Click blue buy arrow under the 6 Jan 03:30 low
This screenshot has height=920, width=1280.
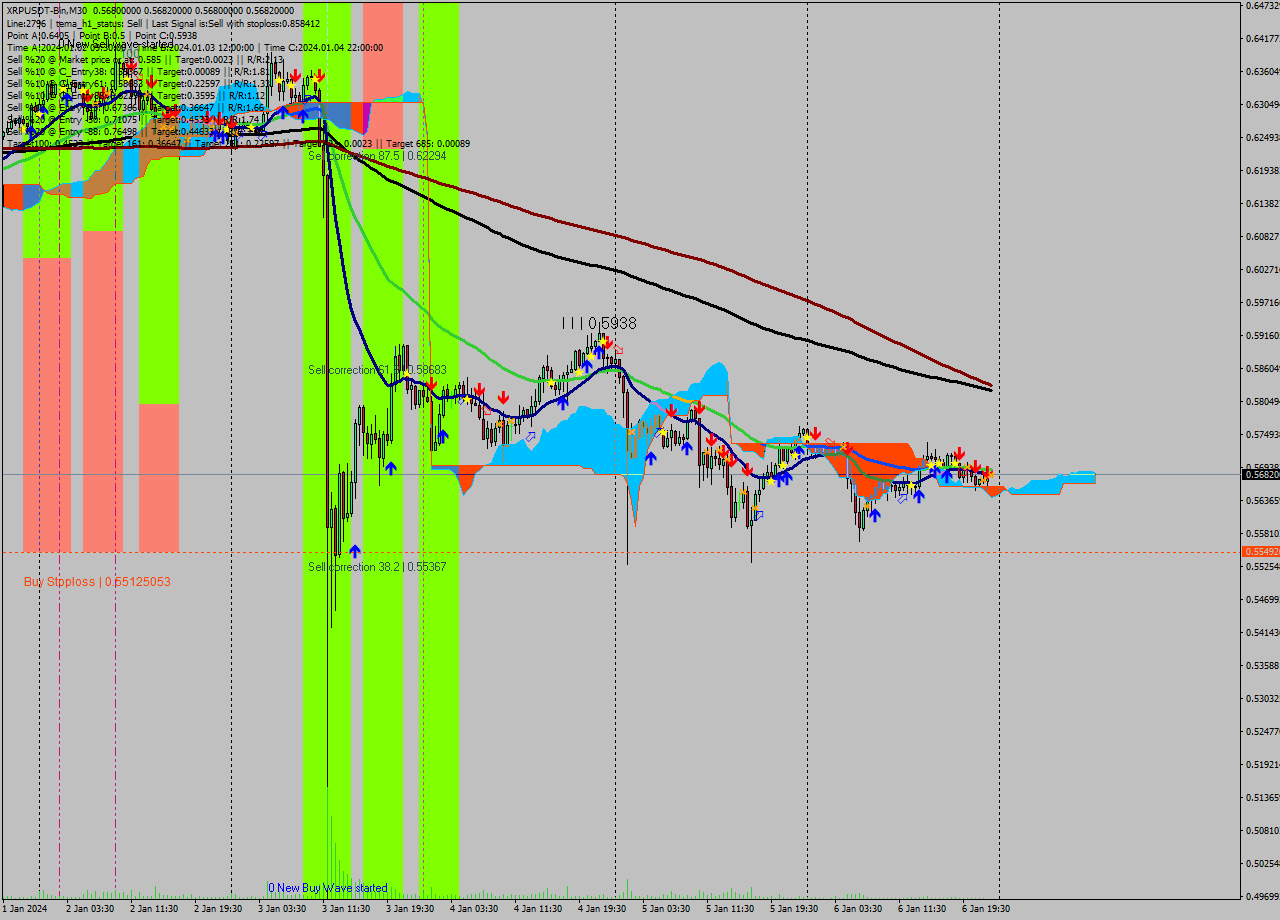pos(875,515)
